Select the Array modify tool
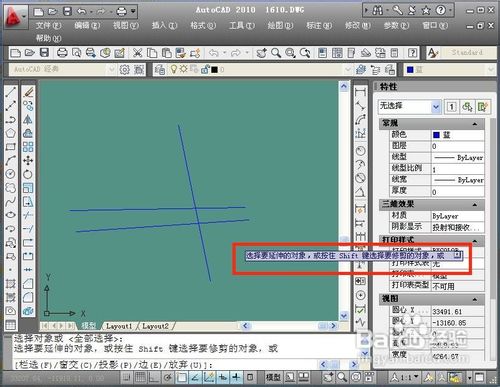The image size is (500, 387). click(x=28, y=147)
